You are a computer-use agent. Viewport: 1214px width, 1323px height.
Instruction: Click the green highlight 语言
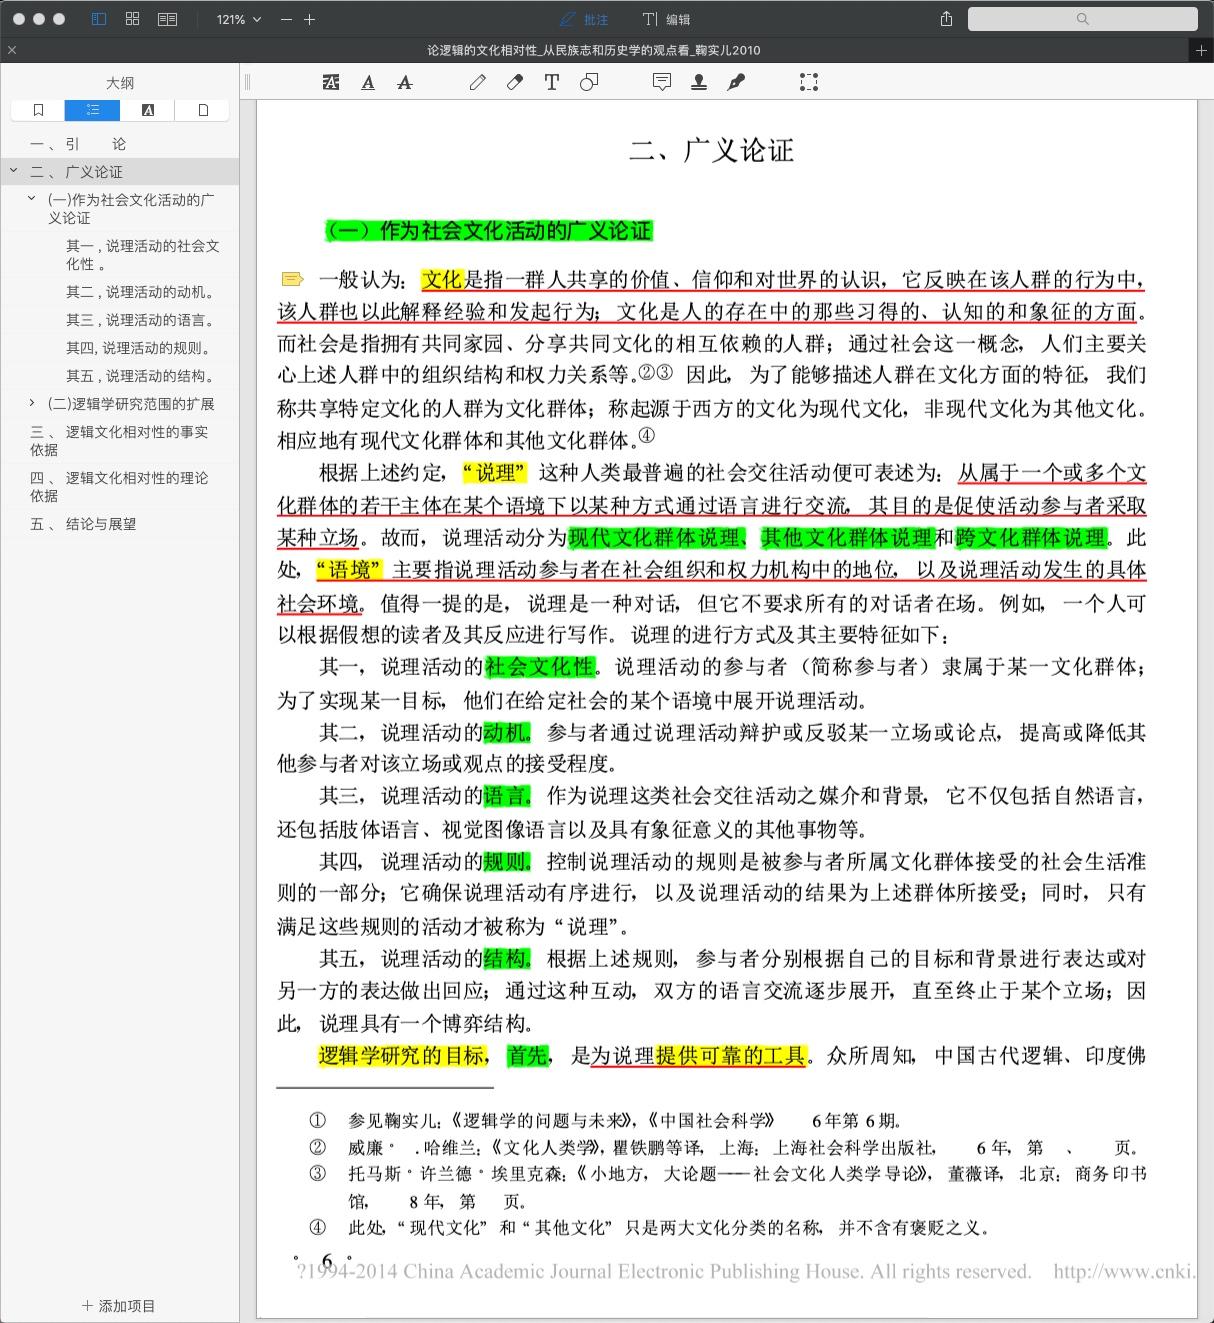tap(507, 796)
